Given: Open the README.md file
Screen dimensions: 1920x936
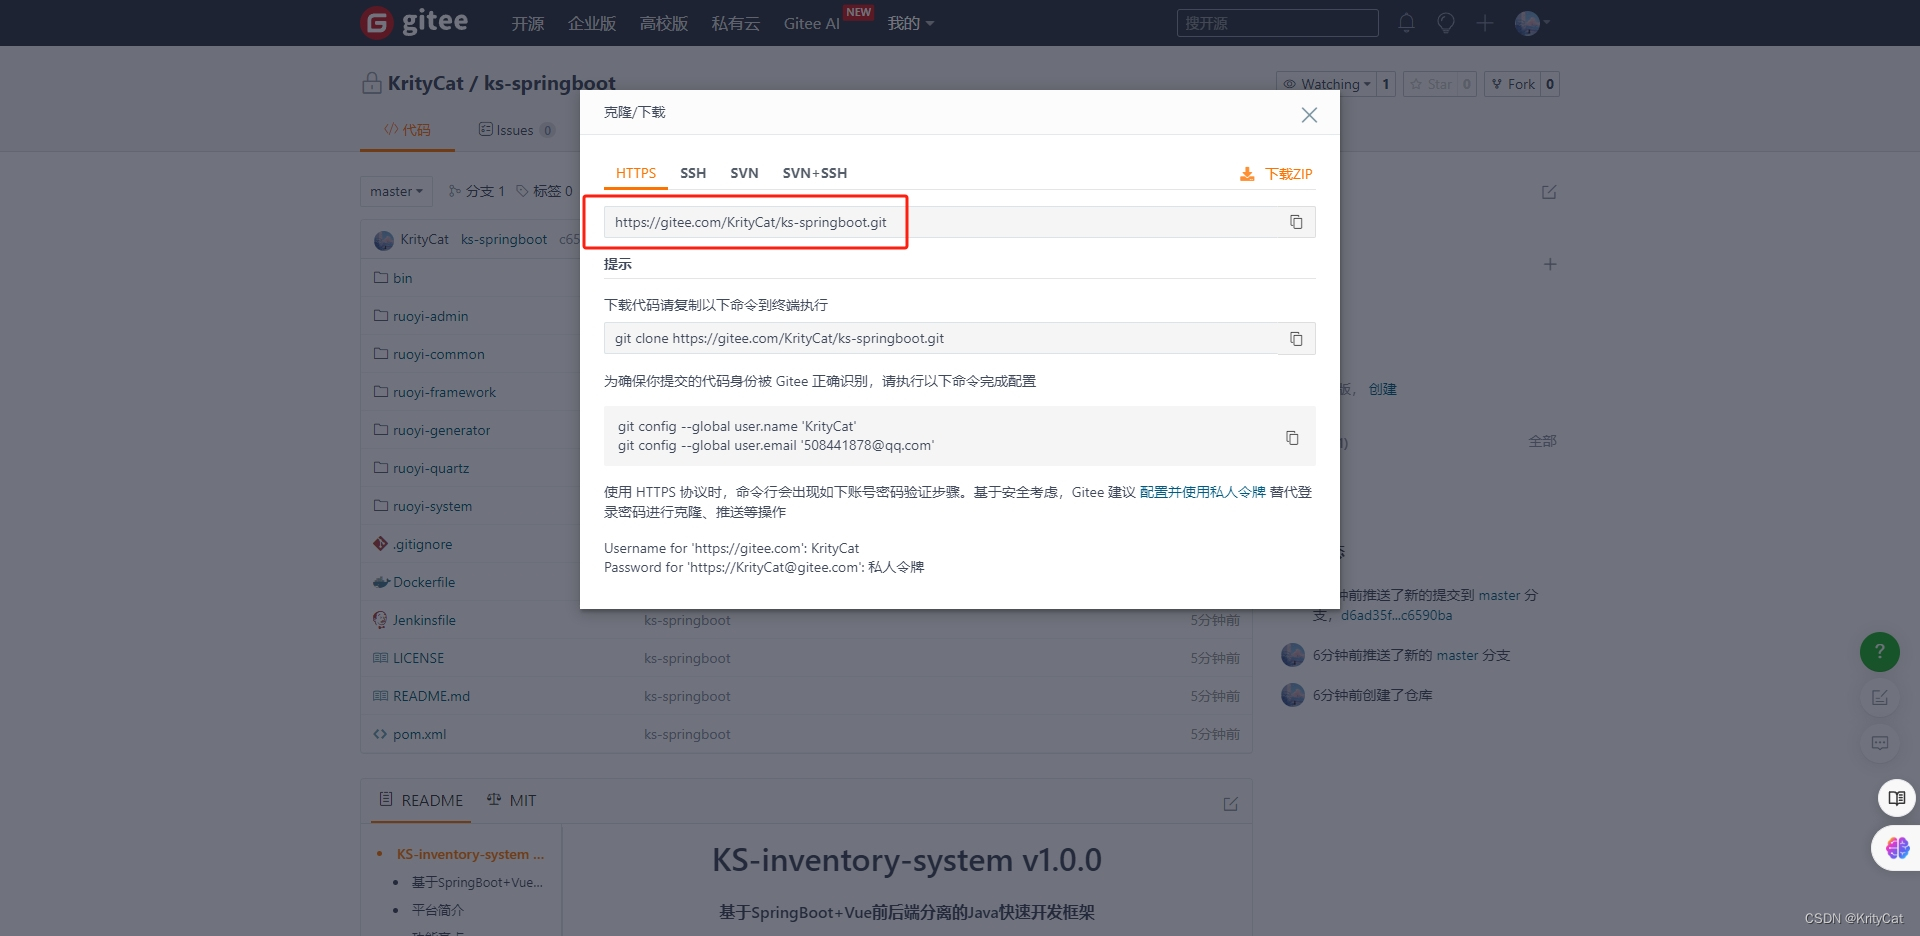Looking at the screenshot, I should [x=431, y=696].
